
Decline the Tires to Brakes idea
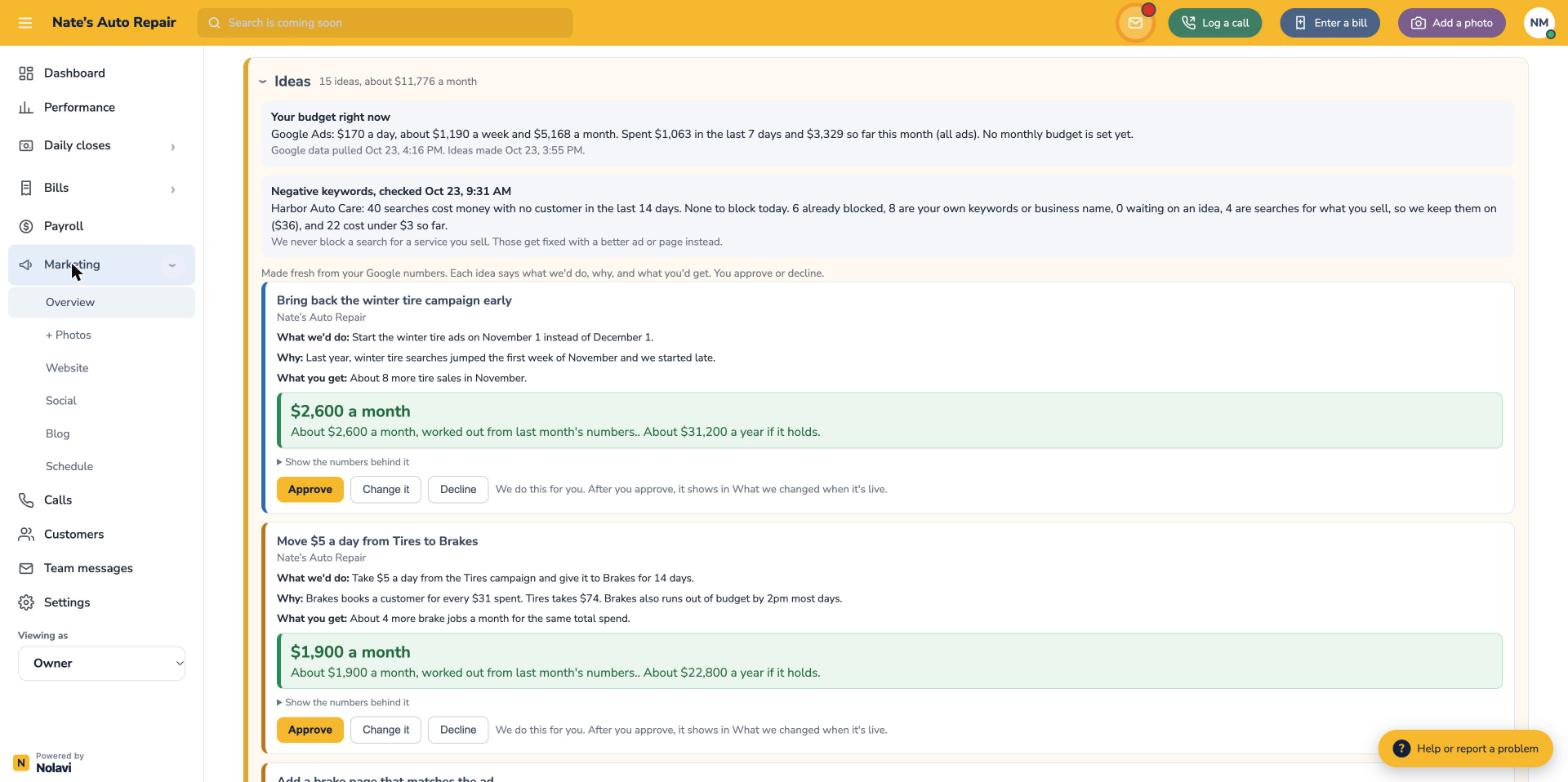[458, 730]
